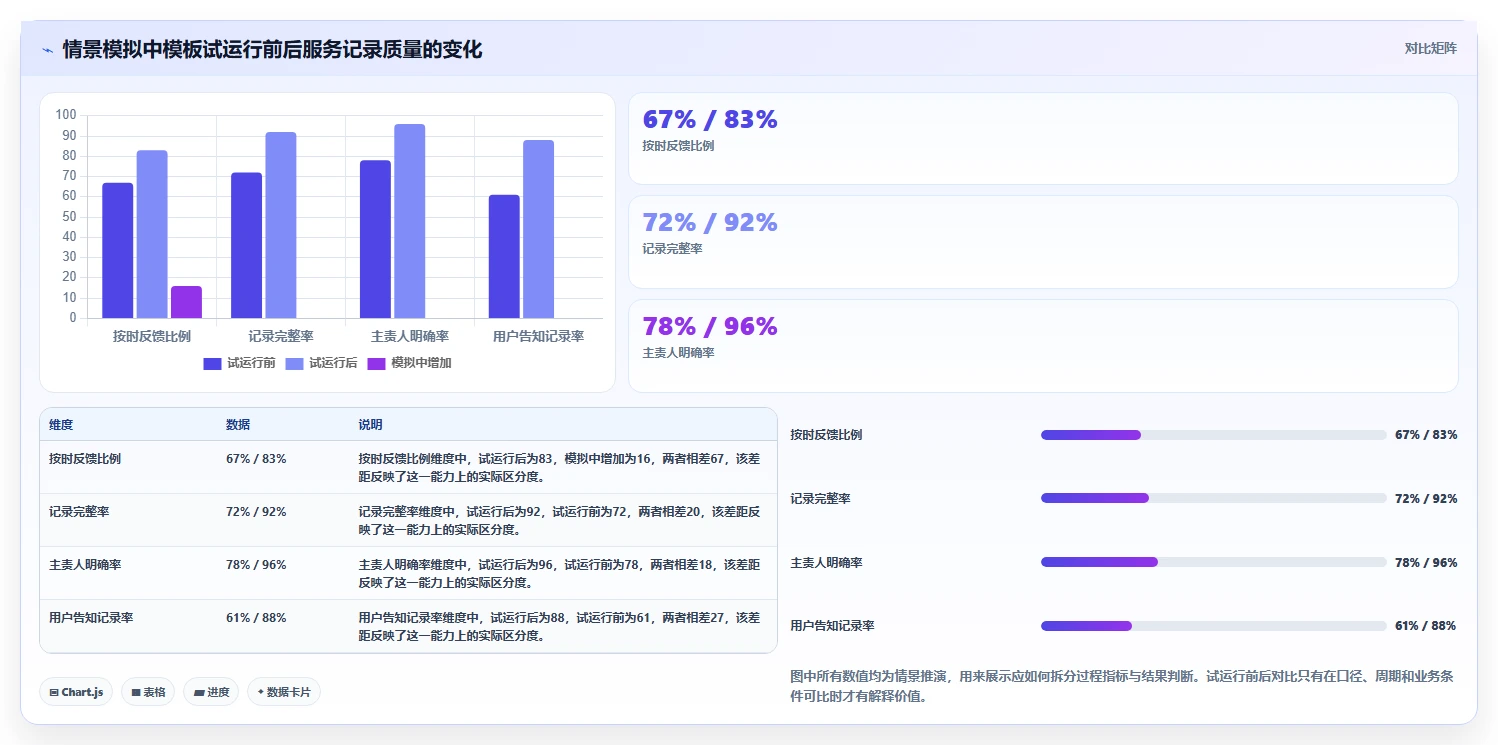Click the 用户告知记录率 label on the chart x-axis
This screenshot has width=1498, height=745.
539,337
